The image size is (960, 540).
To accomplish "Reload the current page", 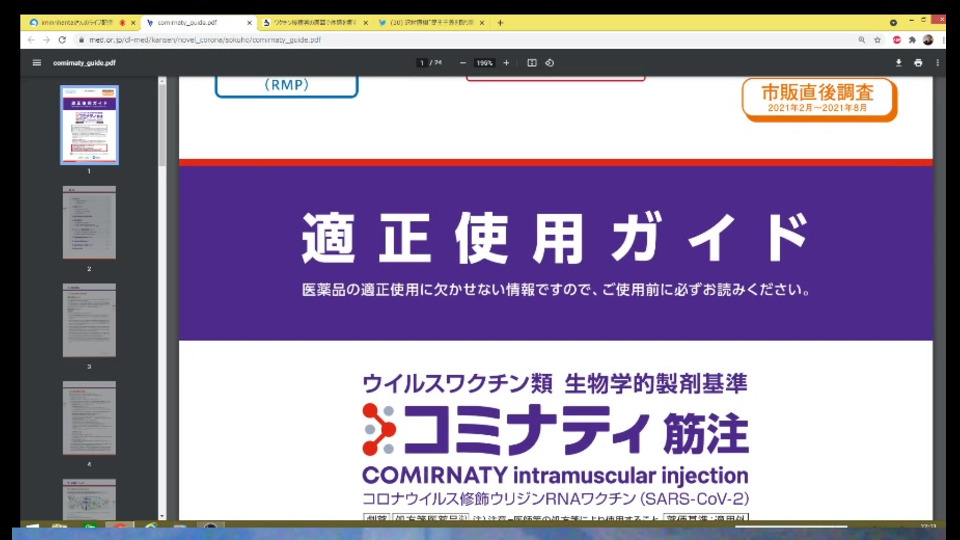I will point(62,40).
